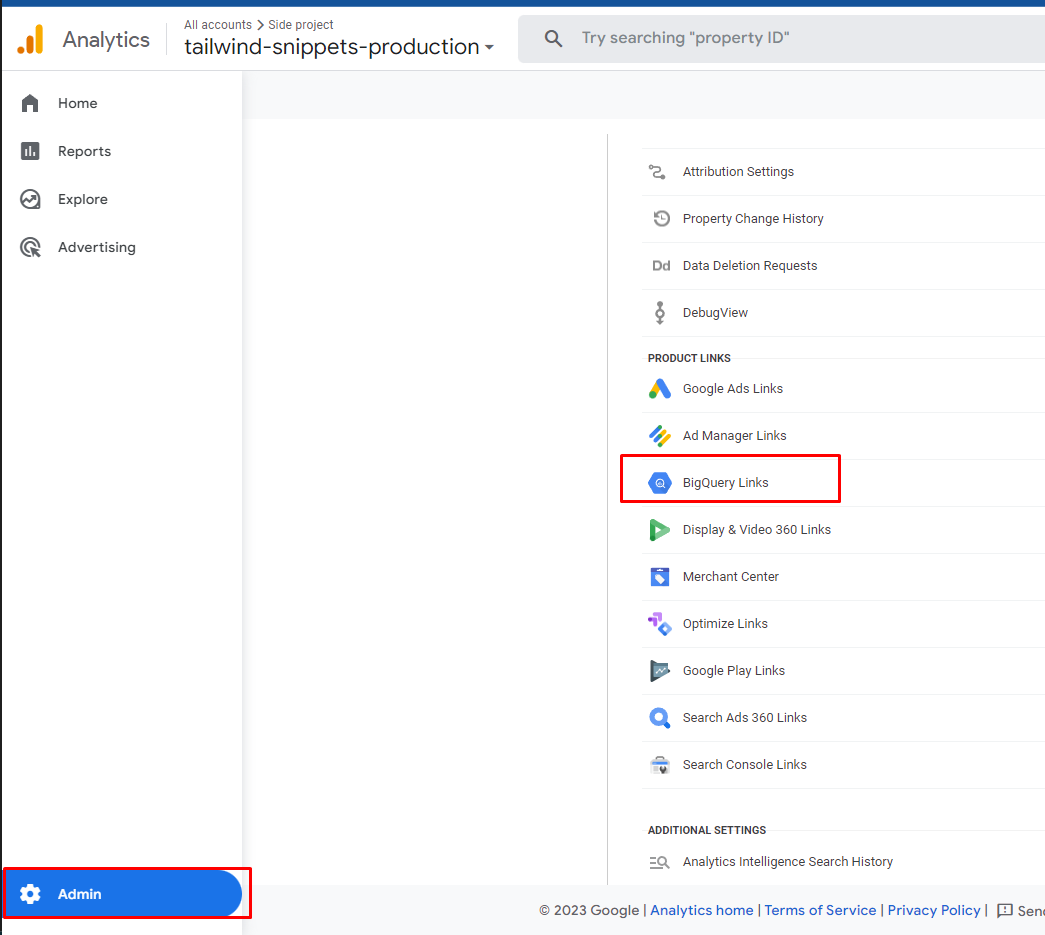
Task: Navigate to the Explore section
Action: (82, 199)
